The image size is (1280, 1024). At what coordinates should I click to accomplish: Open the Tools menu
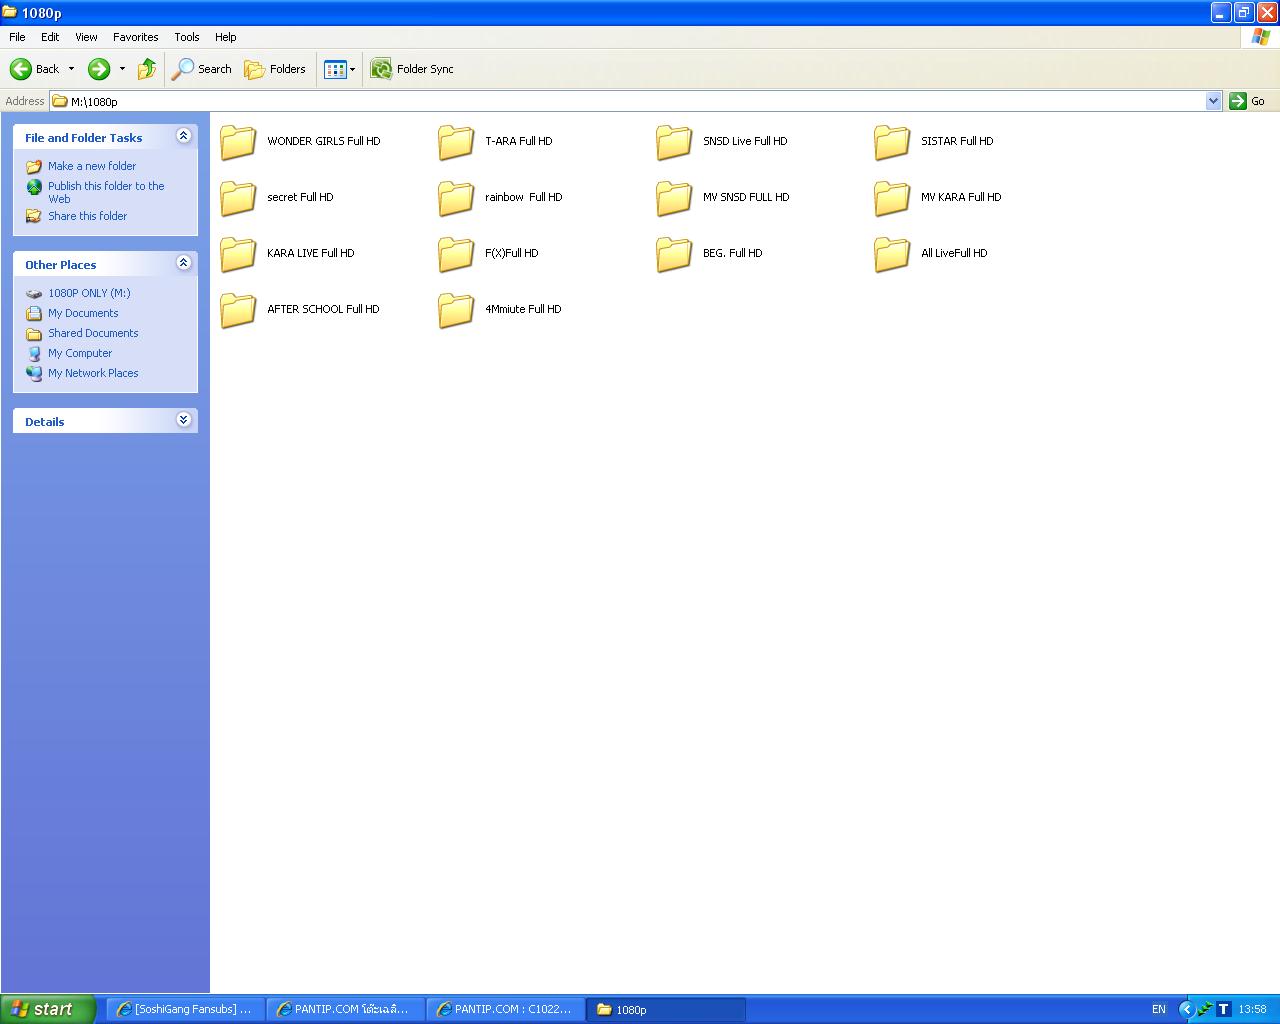[187, 37]
